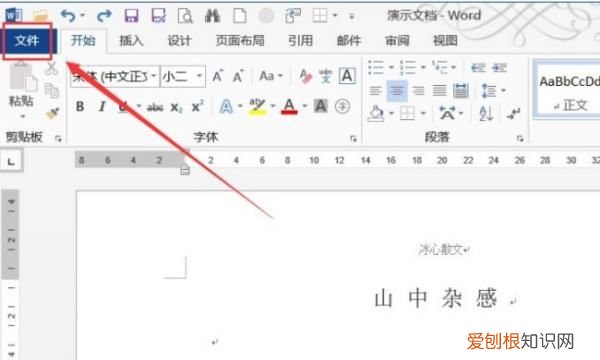Toggle Character Shading A icon
This screenshot has height=360, width=600.
click(321, 106)
